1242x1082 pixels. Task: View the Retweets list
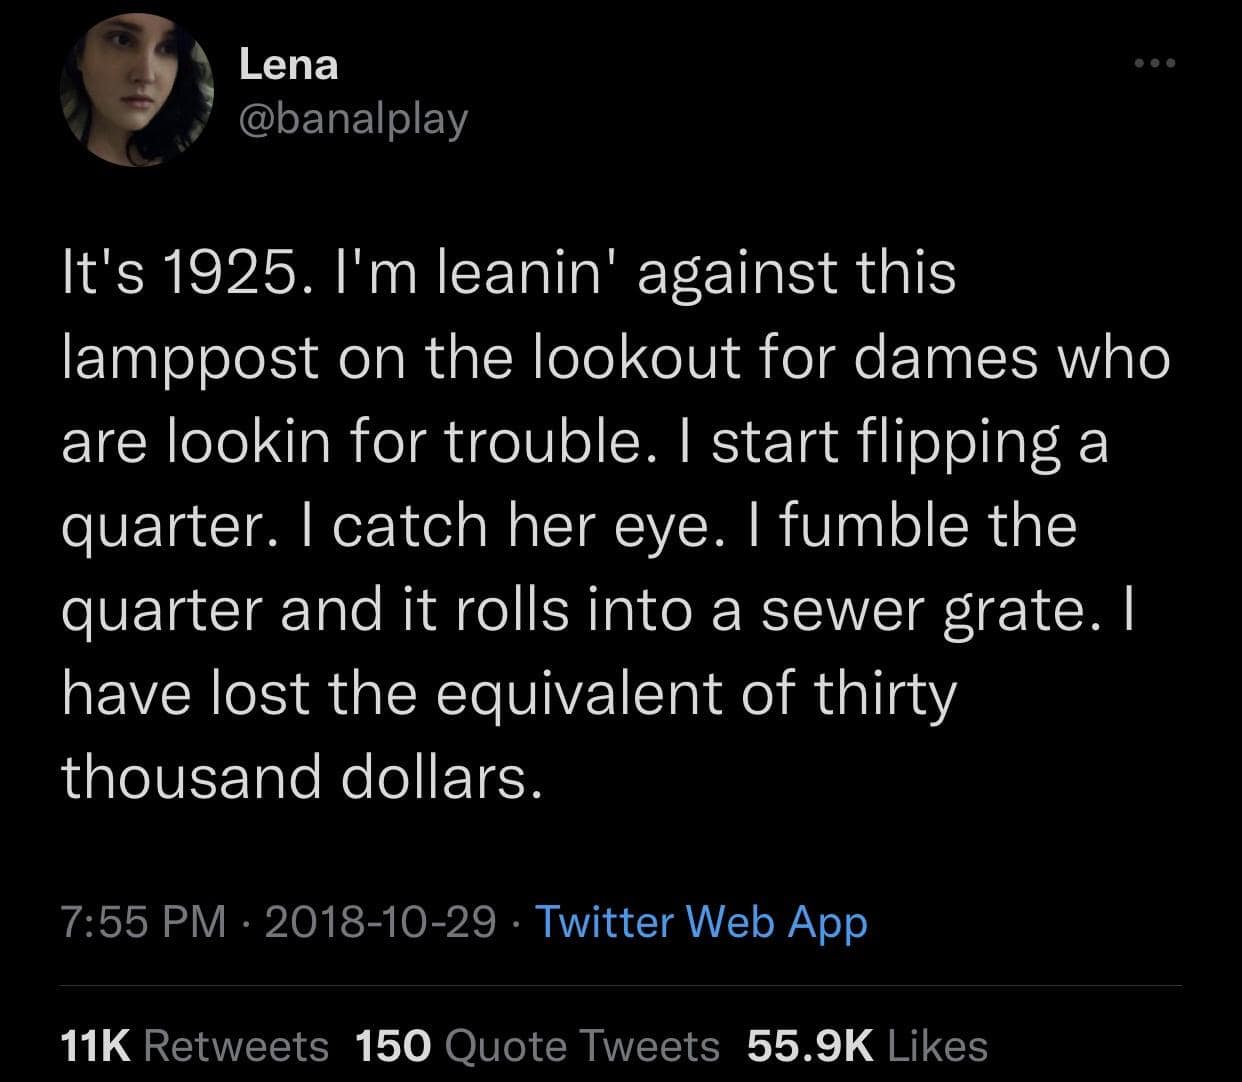[x=236, y=1046]
